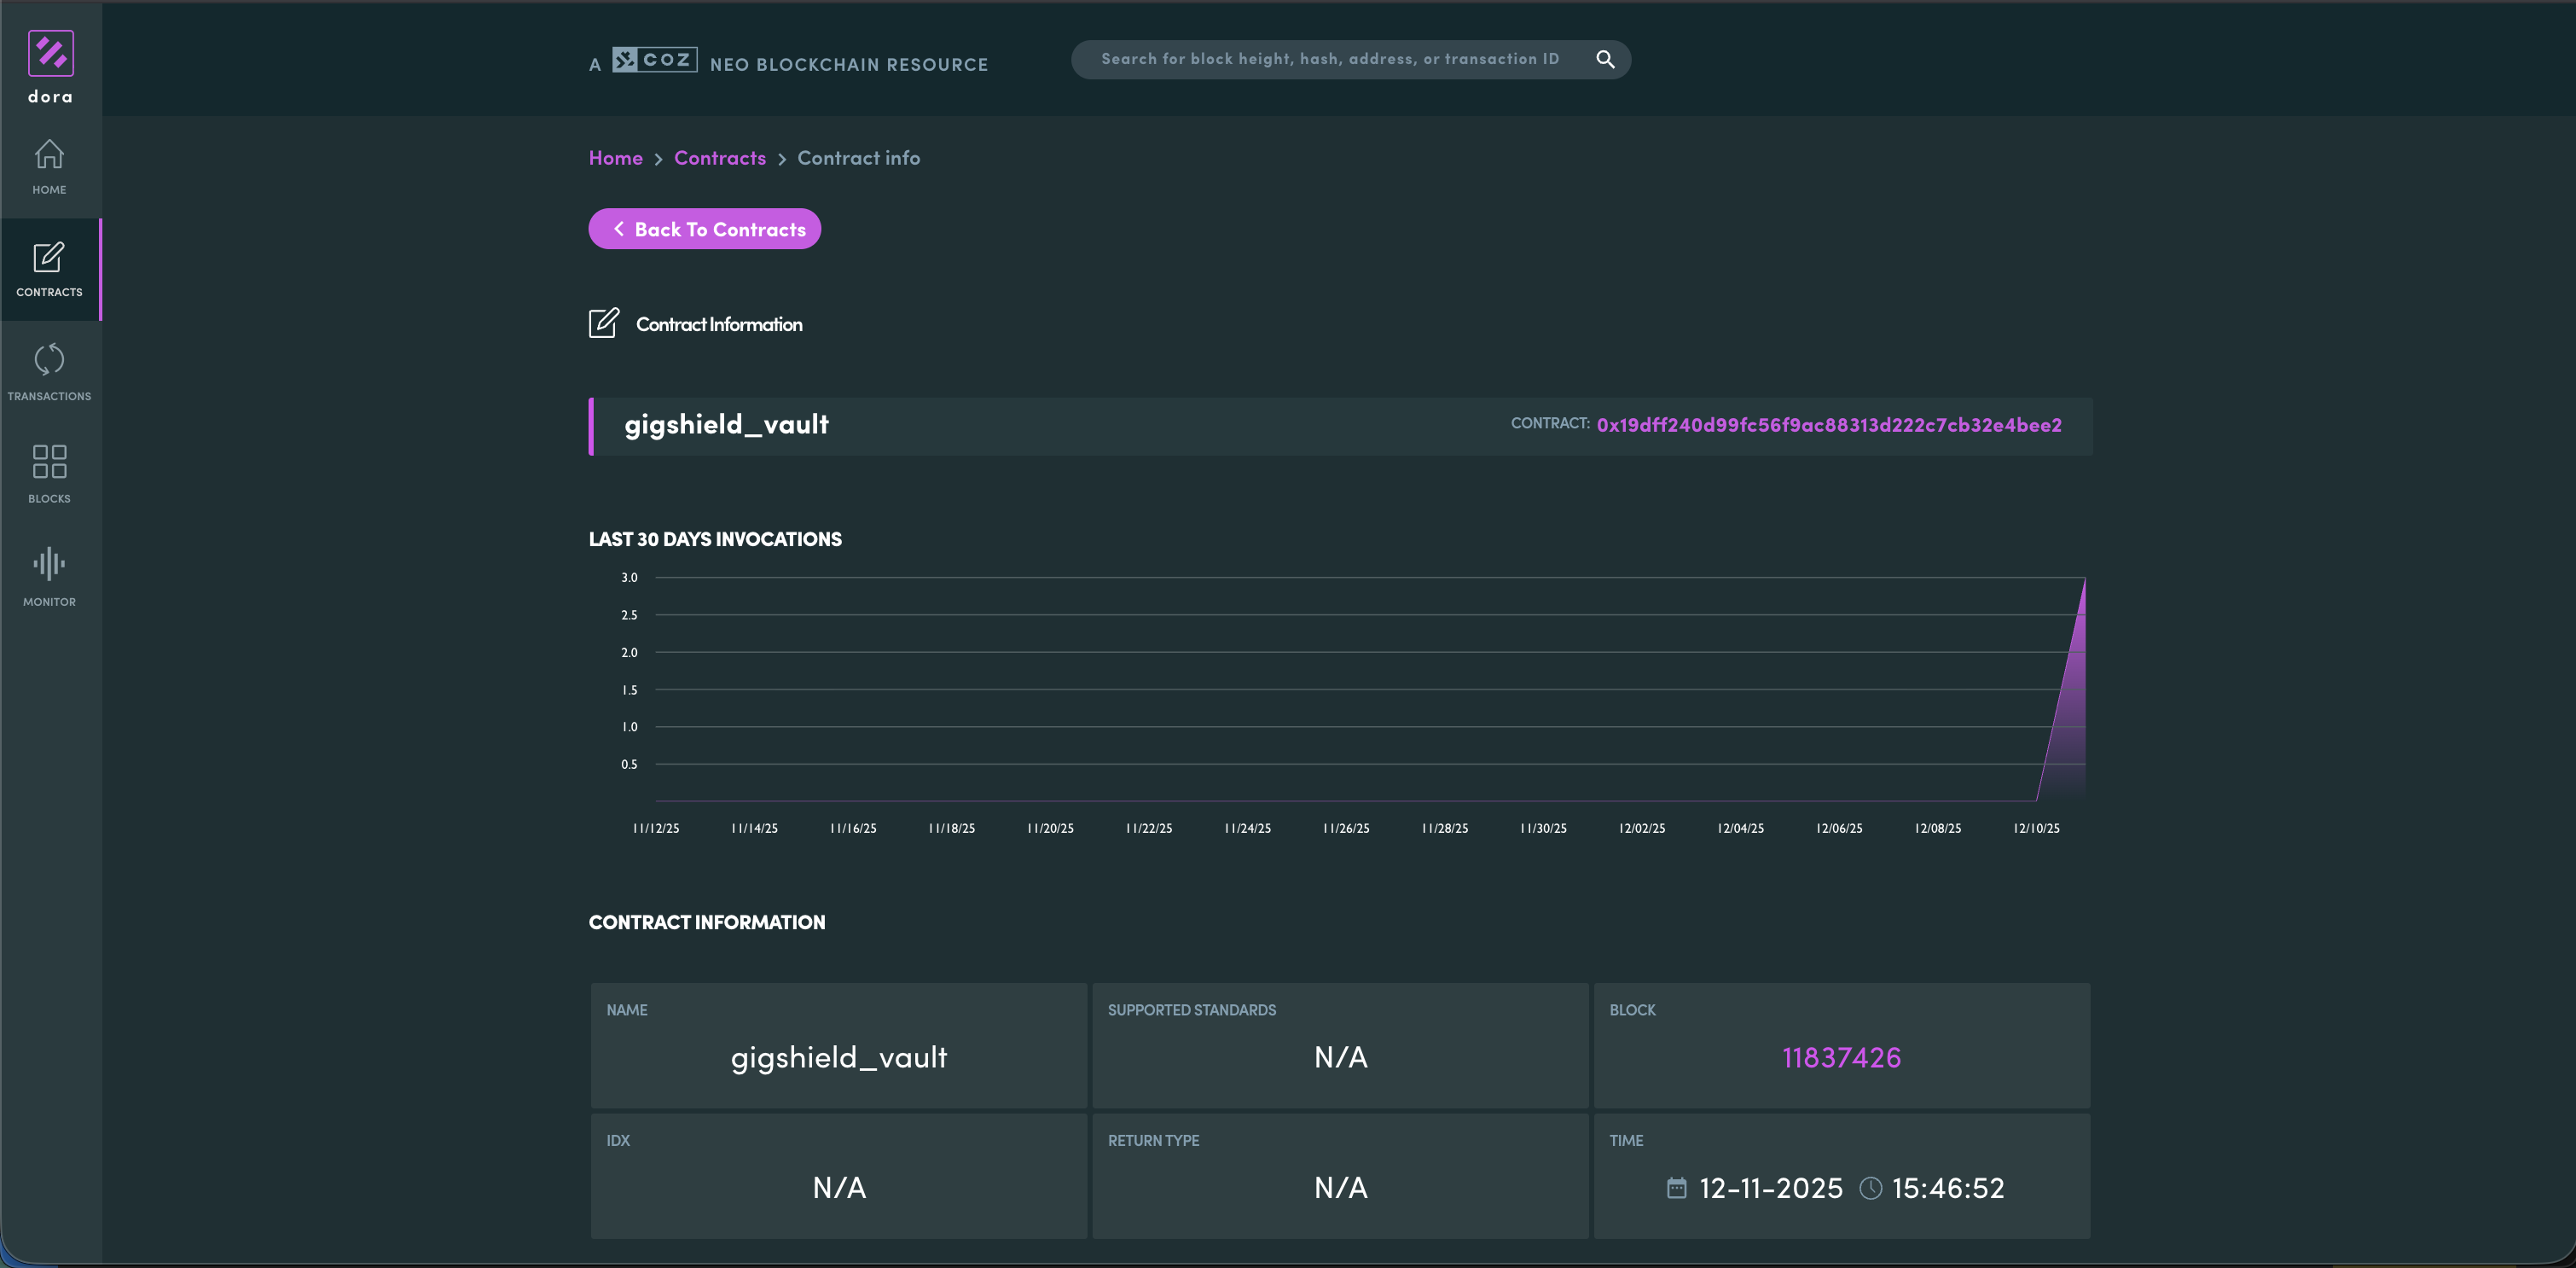Click the search magnifier icon
2576x1268 pixels.
(1605, 59)
